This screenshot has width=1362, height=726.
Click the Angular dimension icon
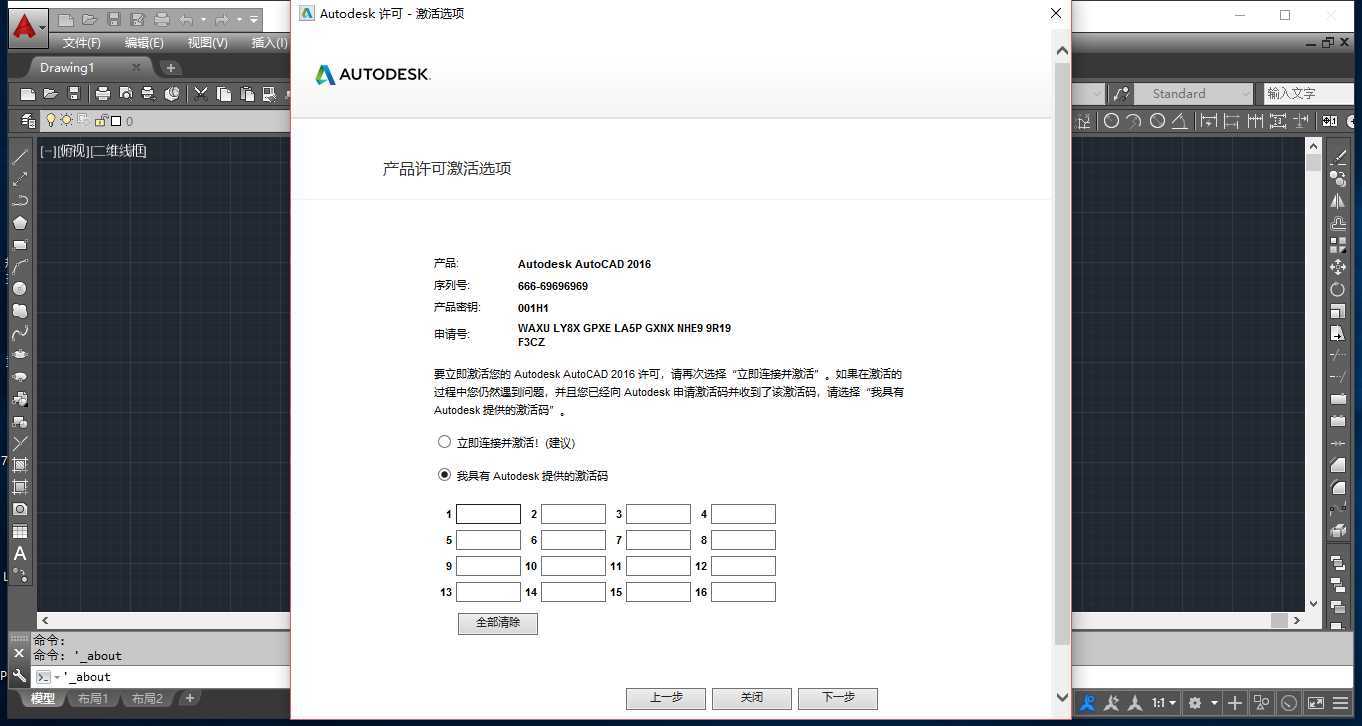tap(1180, 121)
